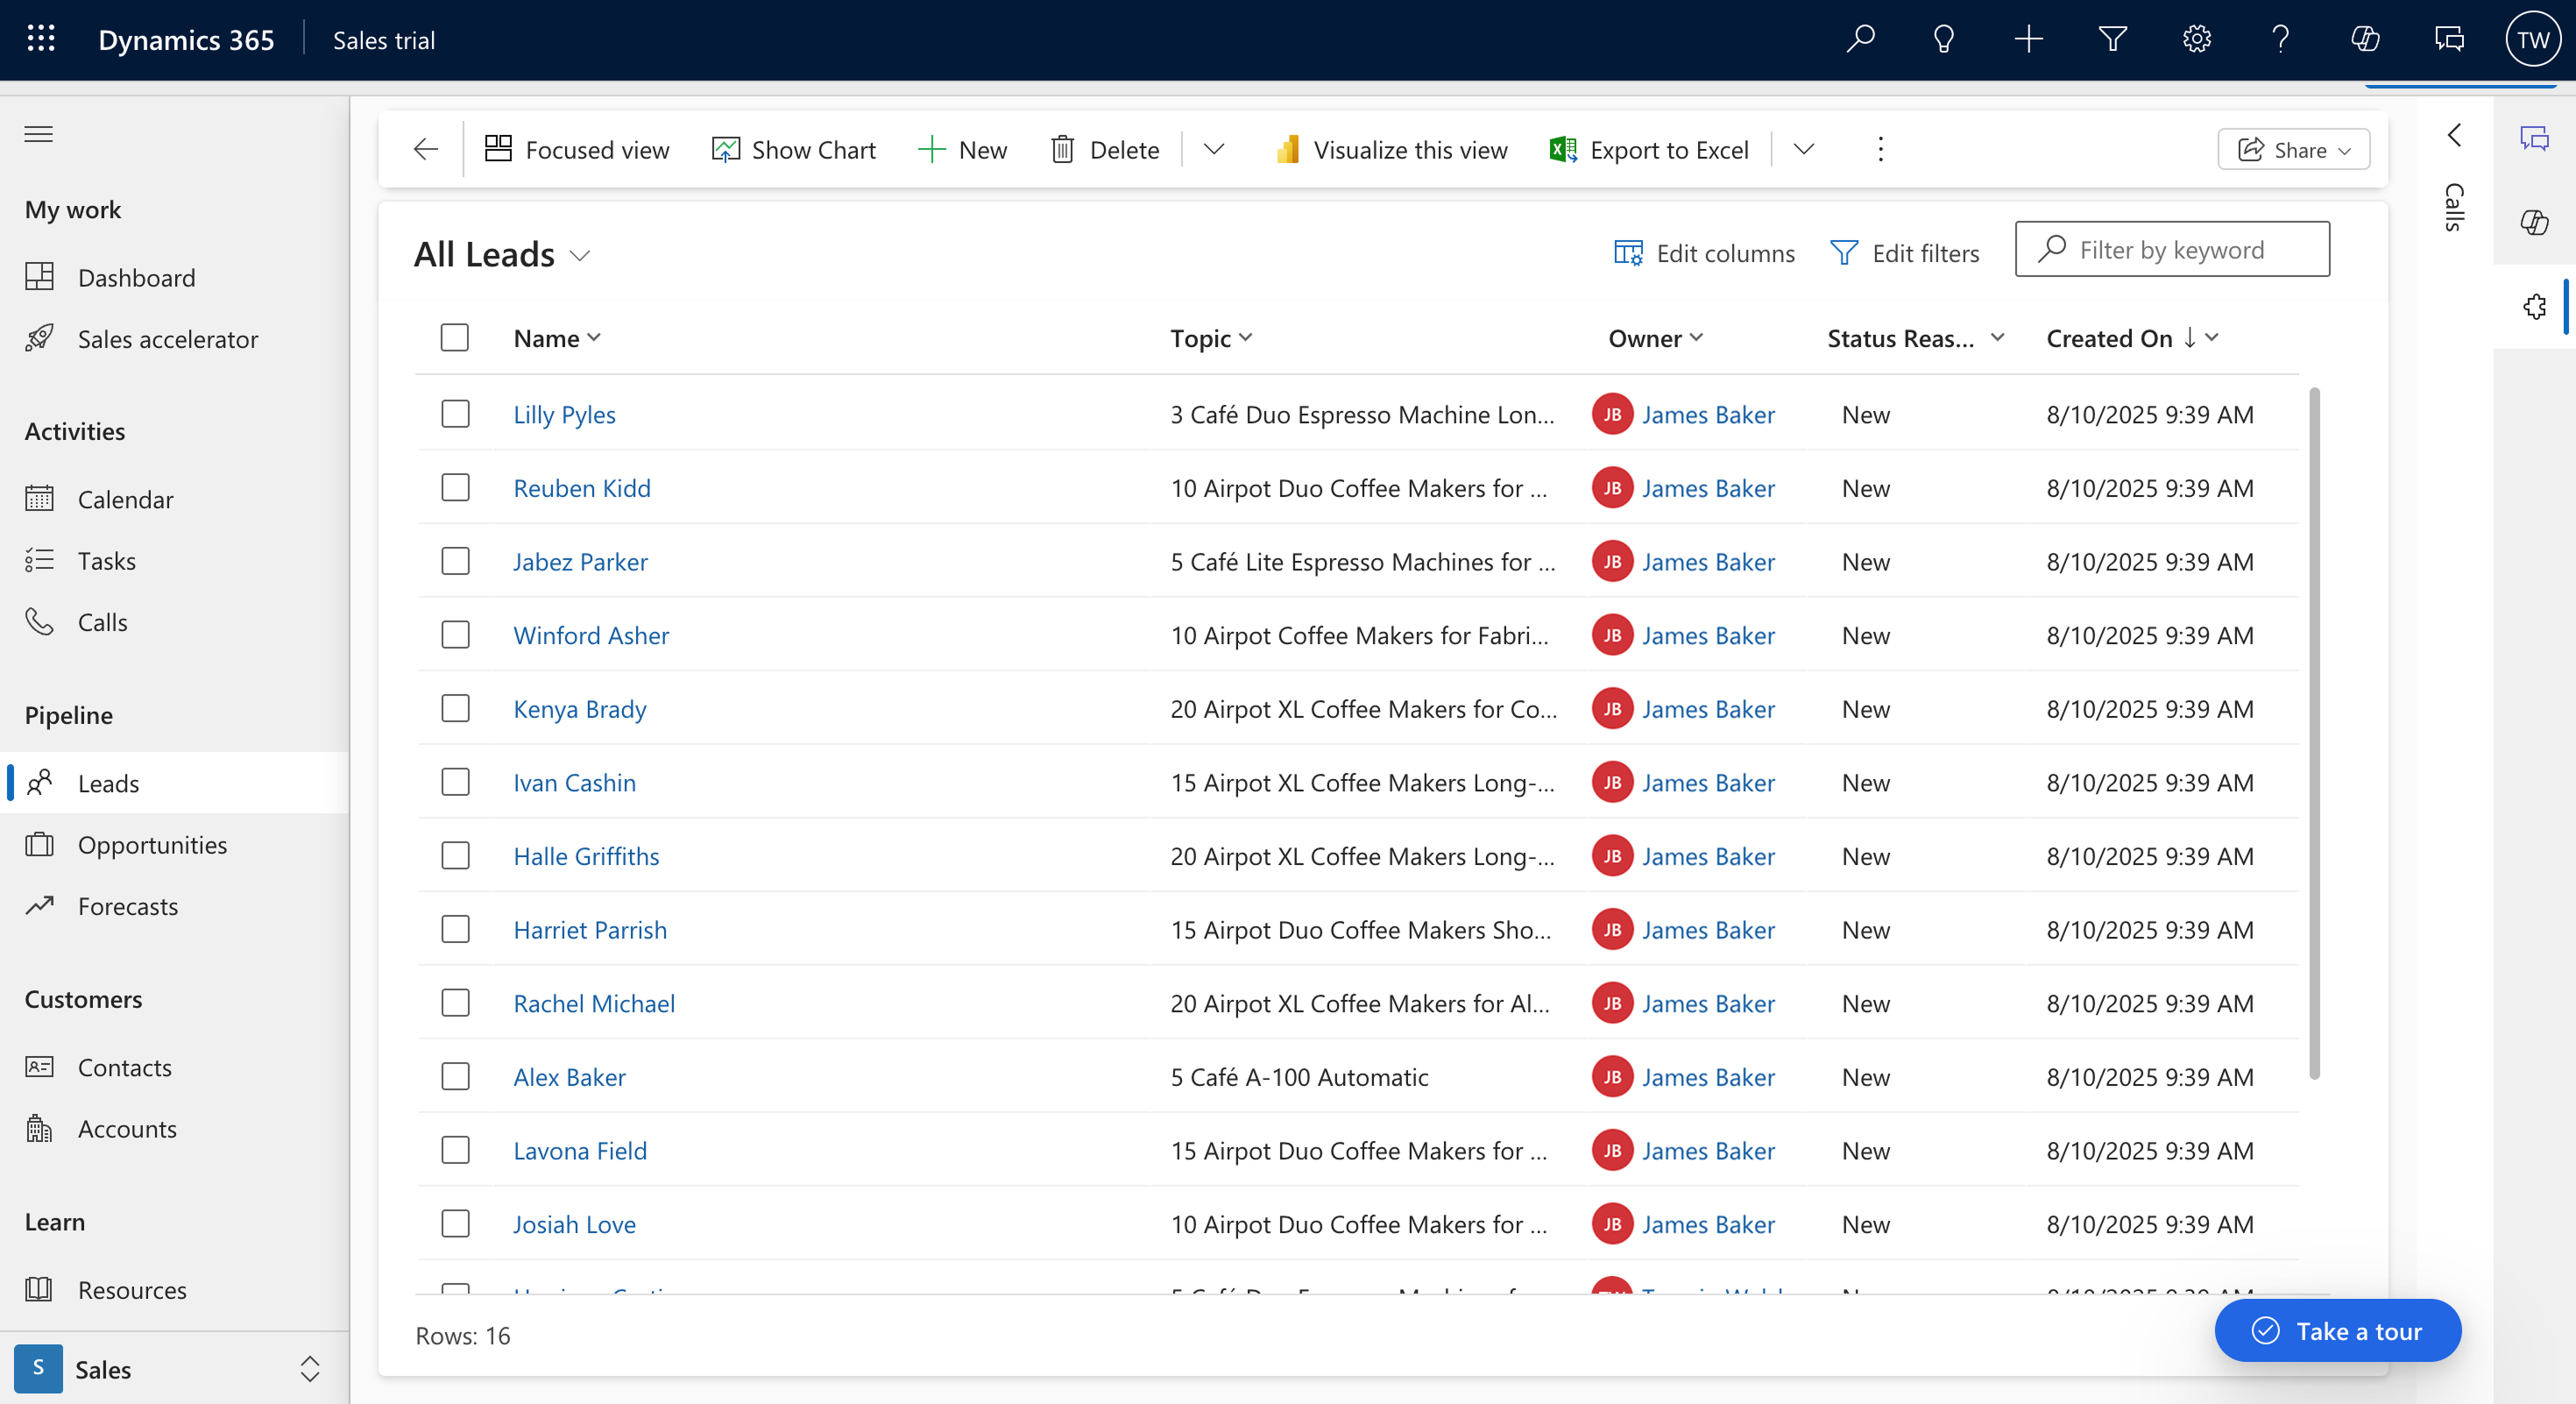Check the Lilly Pyles row checkbox

pos(456,414)
